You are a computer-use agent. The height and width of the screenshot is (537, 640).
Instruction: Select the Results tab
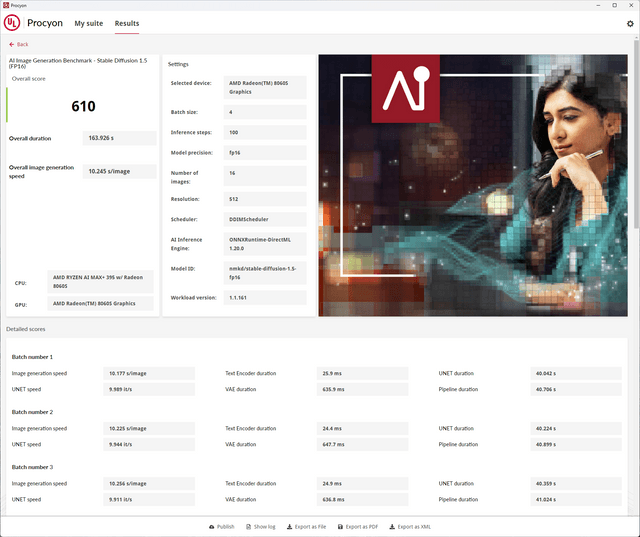click(127, 23)
